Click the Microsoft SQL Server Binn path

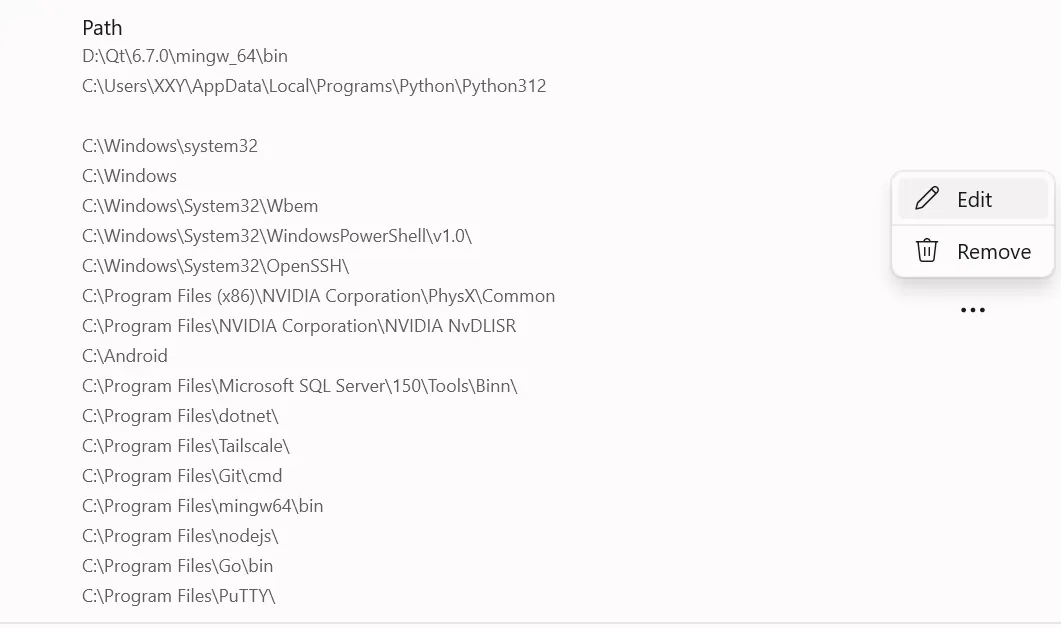[x=300, y=386]
